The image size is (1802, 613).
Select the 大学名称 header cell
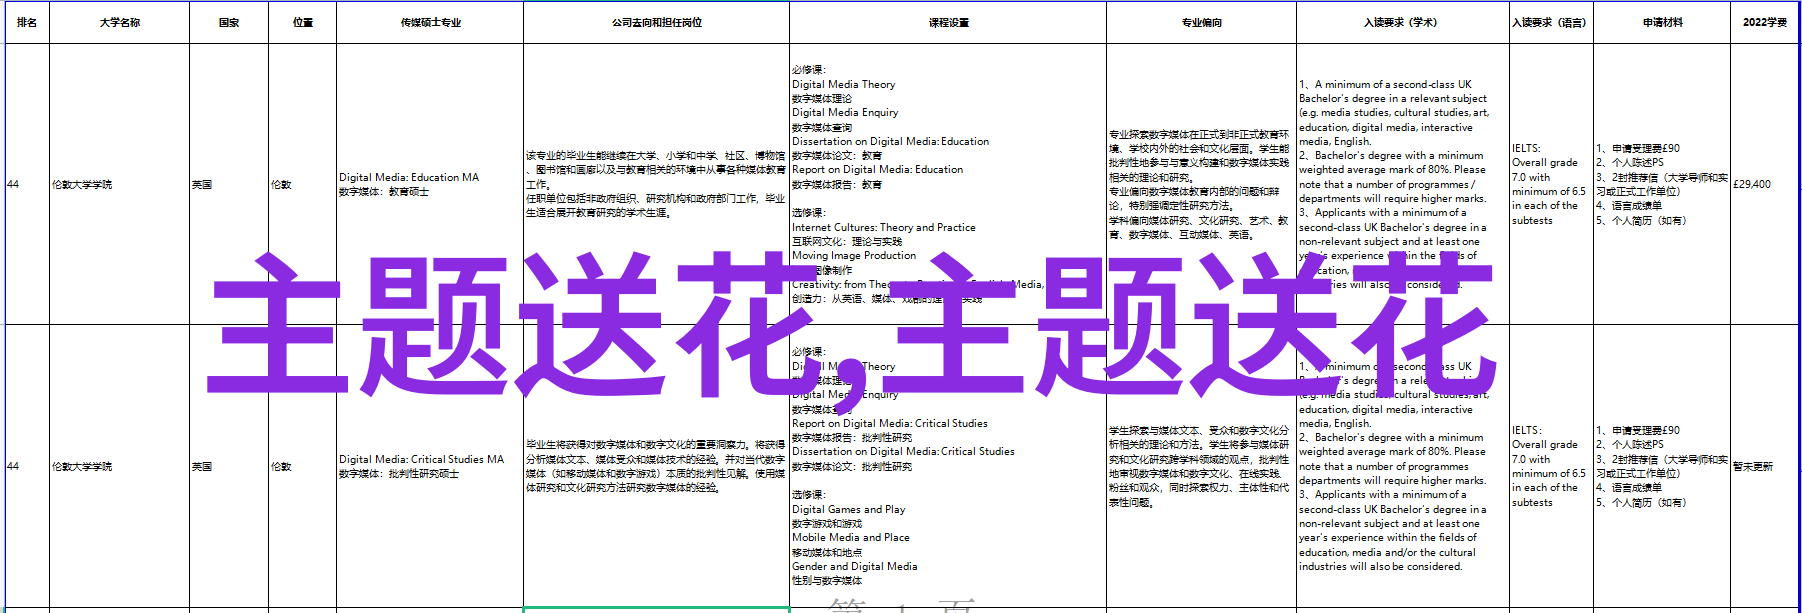click(x=119, y=22)
